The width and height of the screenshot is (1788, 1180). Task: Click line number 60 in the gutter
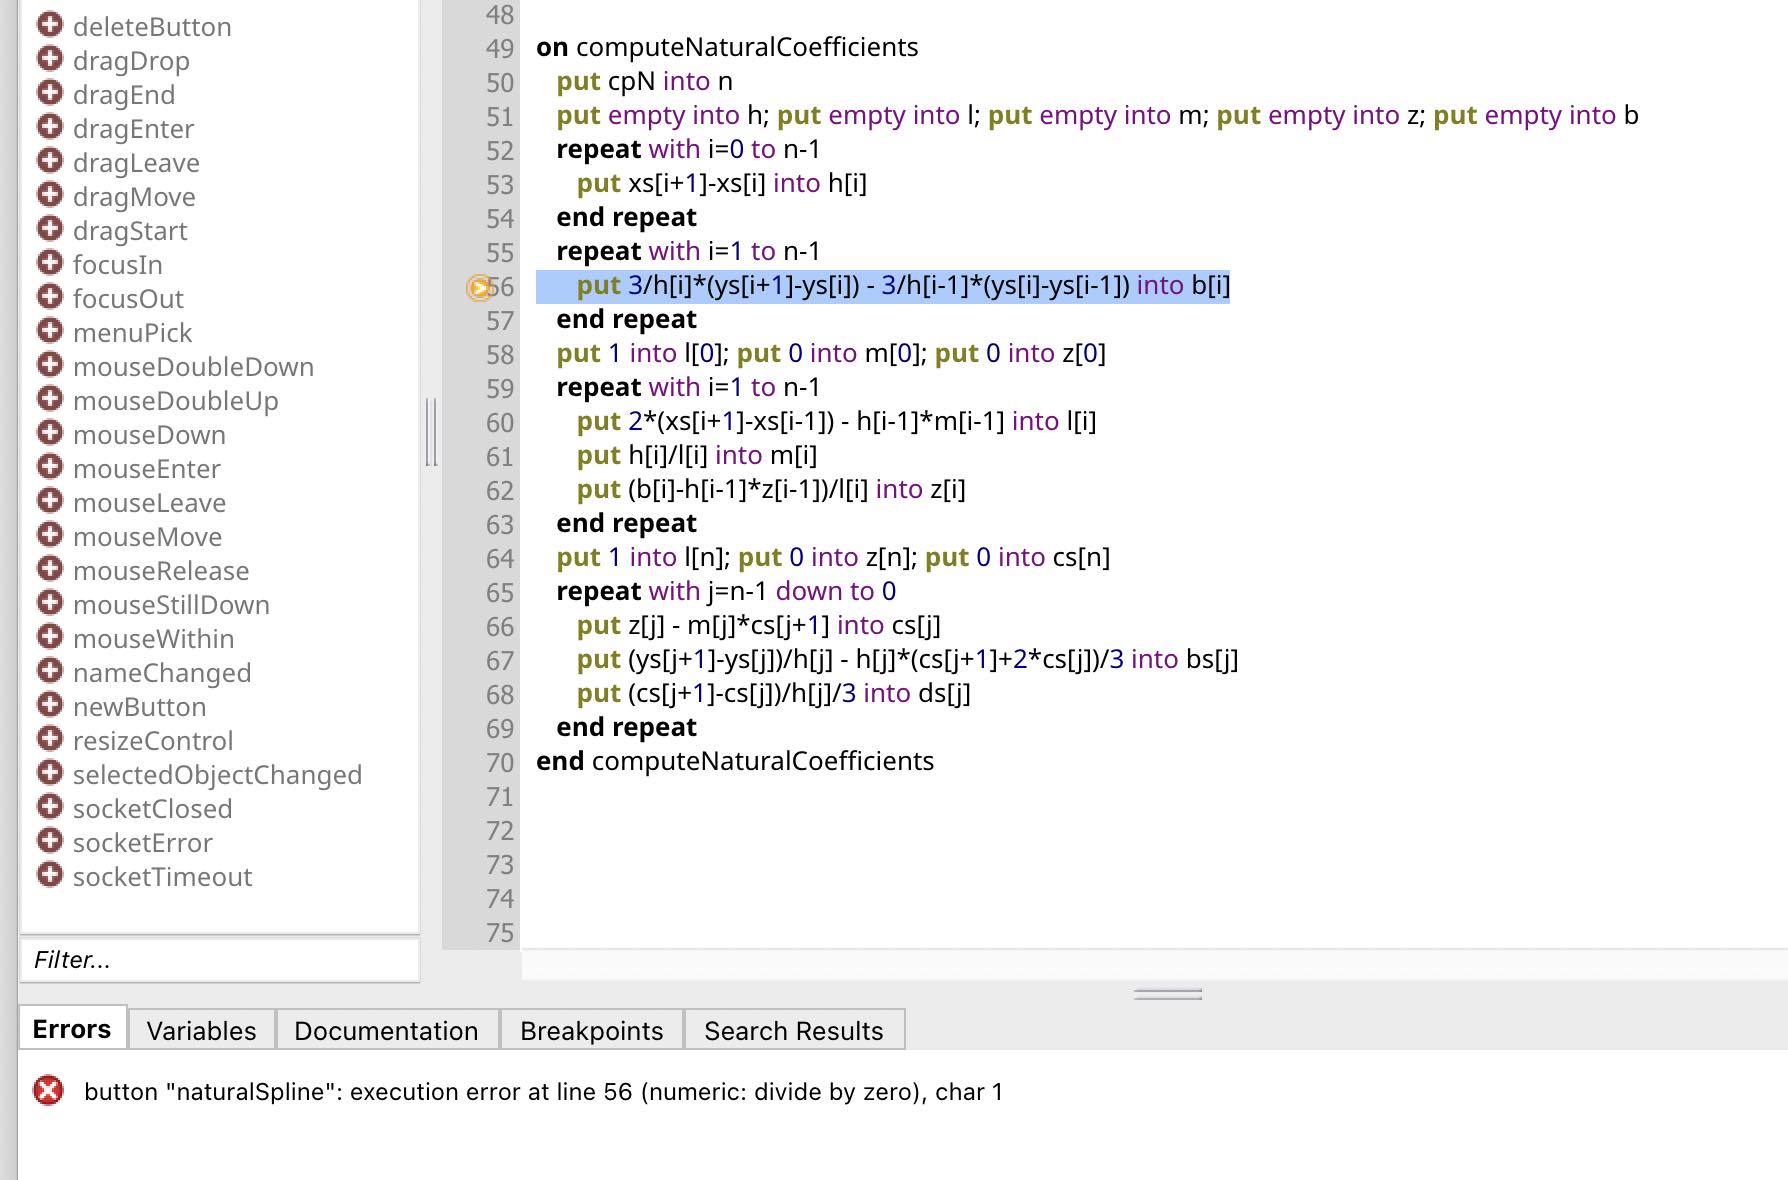point(499,423)
